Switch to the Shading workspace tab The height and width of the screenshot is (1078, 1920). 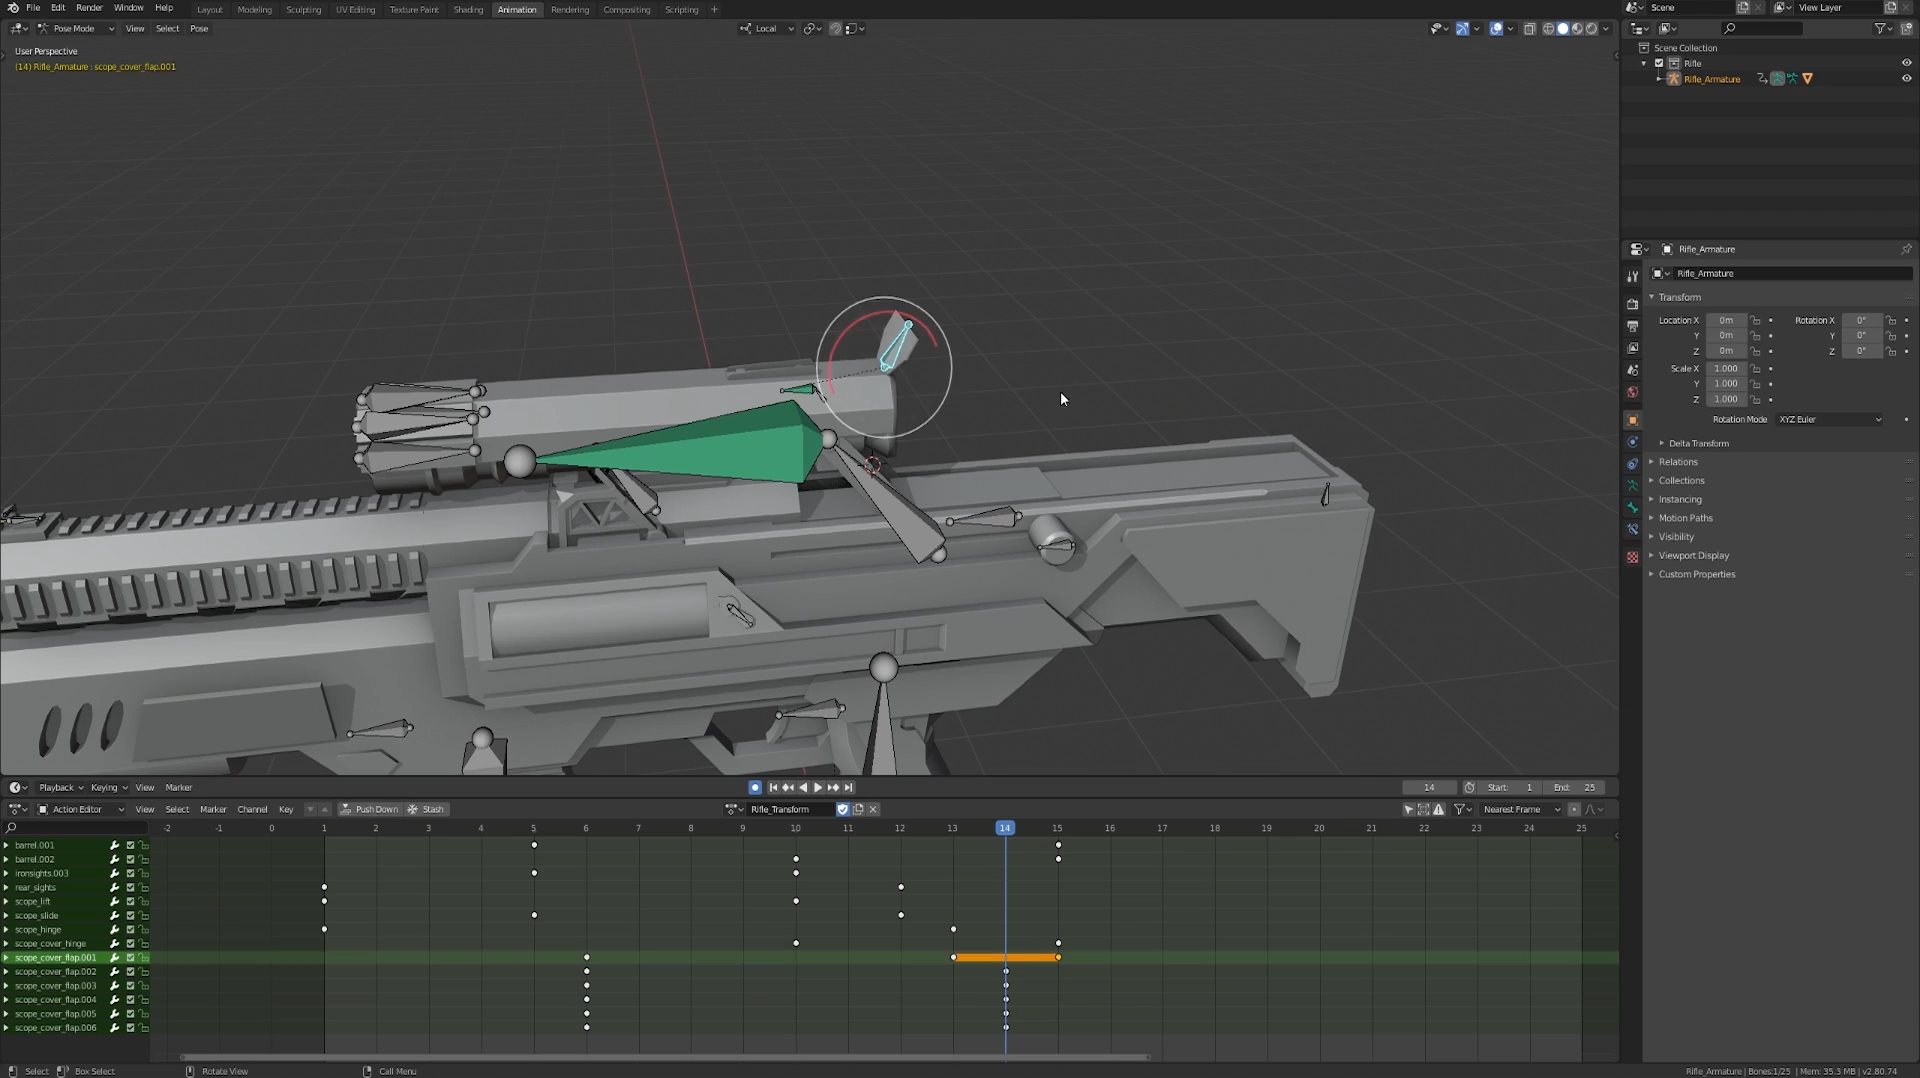[468, 10]
